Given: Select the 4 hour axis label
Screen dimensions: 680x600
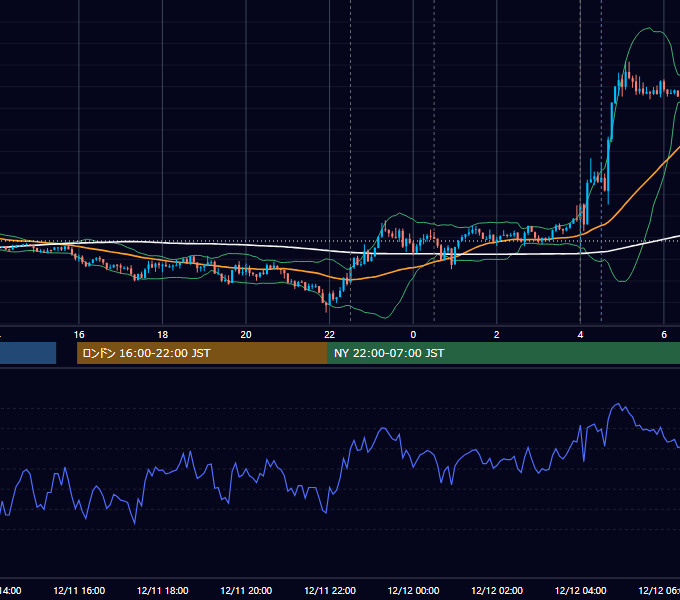Looking at the screenshot, I should pyautogui.click(x=580, y=335).
